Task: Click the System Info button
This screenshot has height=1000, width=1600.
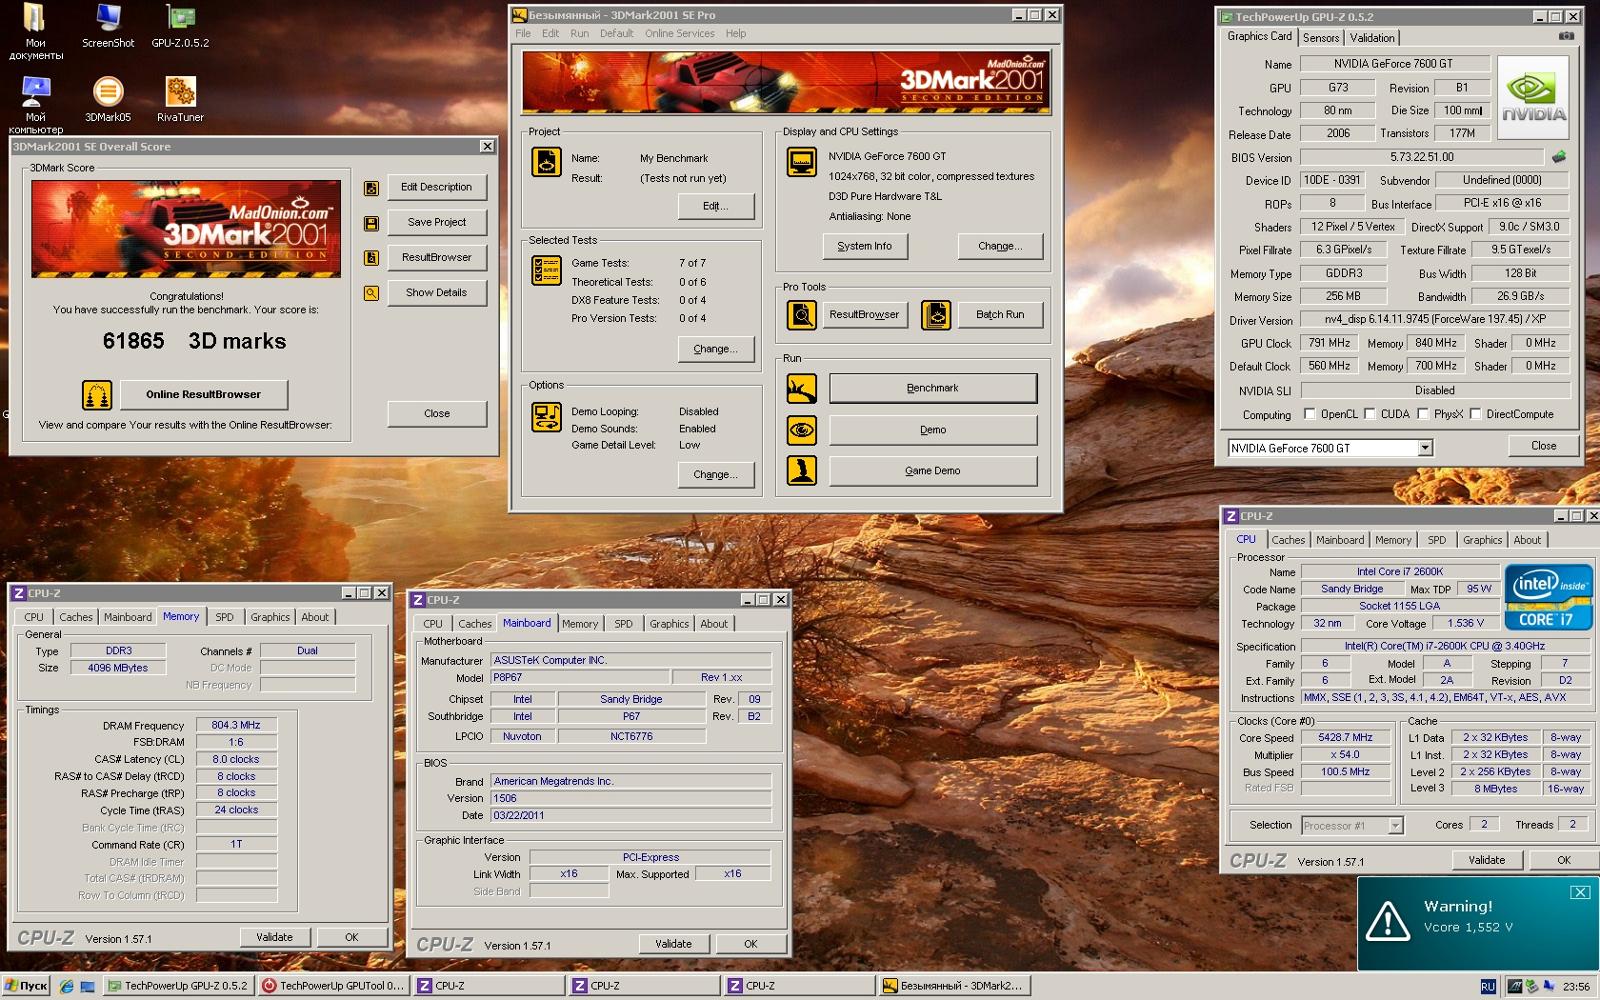Action: click(864, 246)
